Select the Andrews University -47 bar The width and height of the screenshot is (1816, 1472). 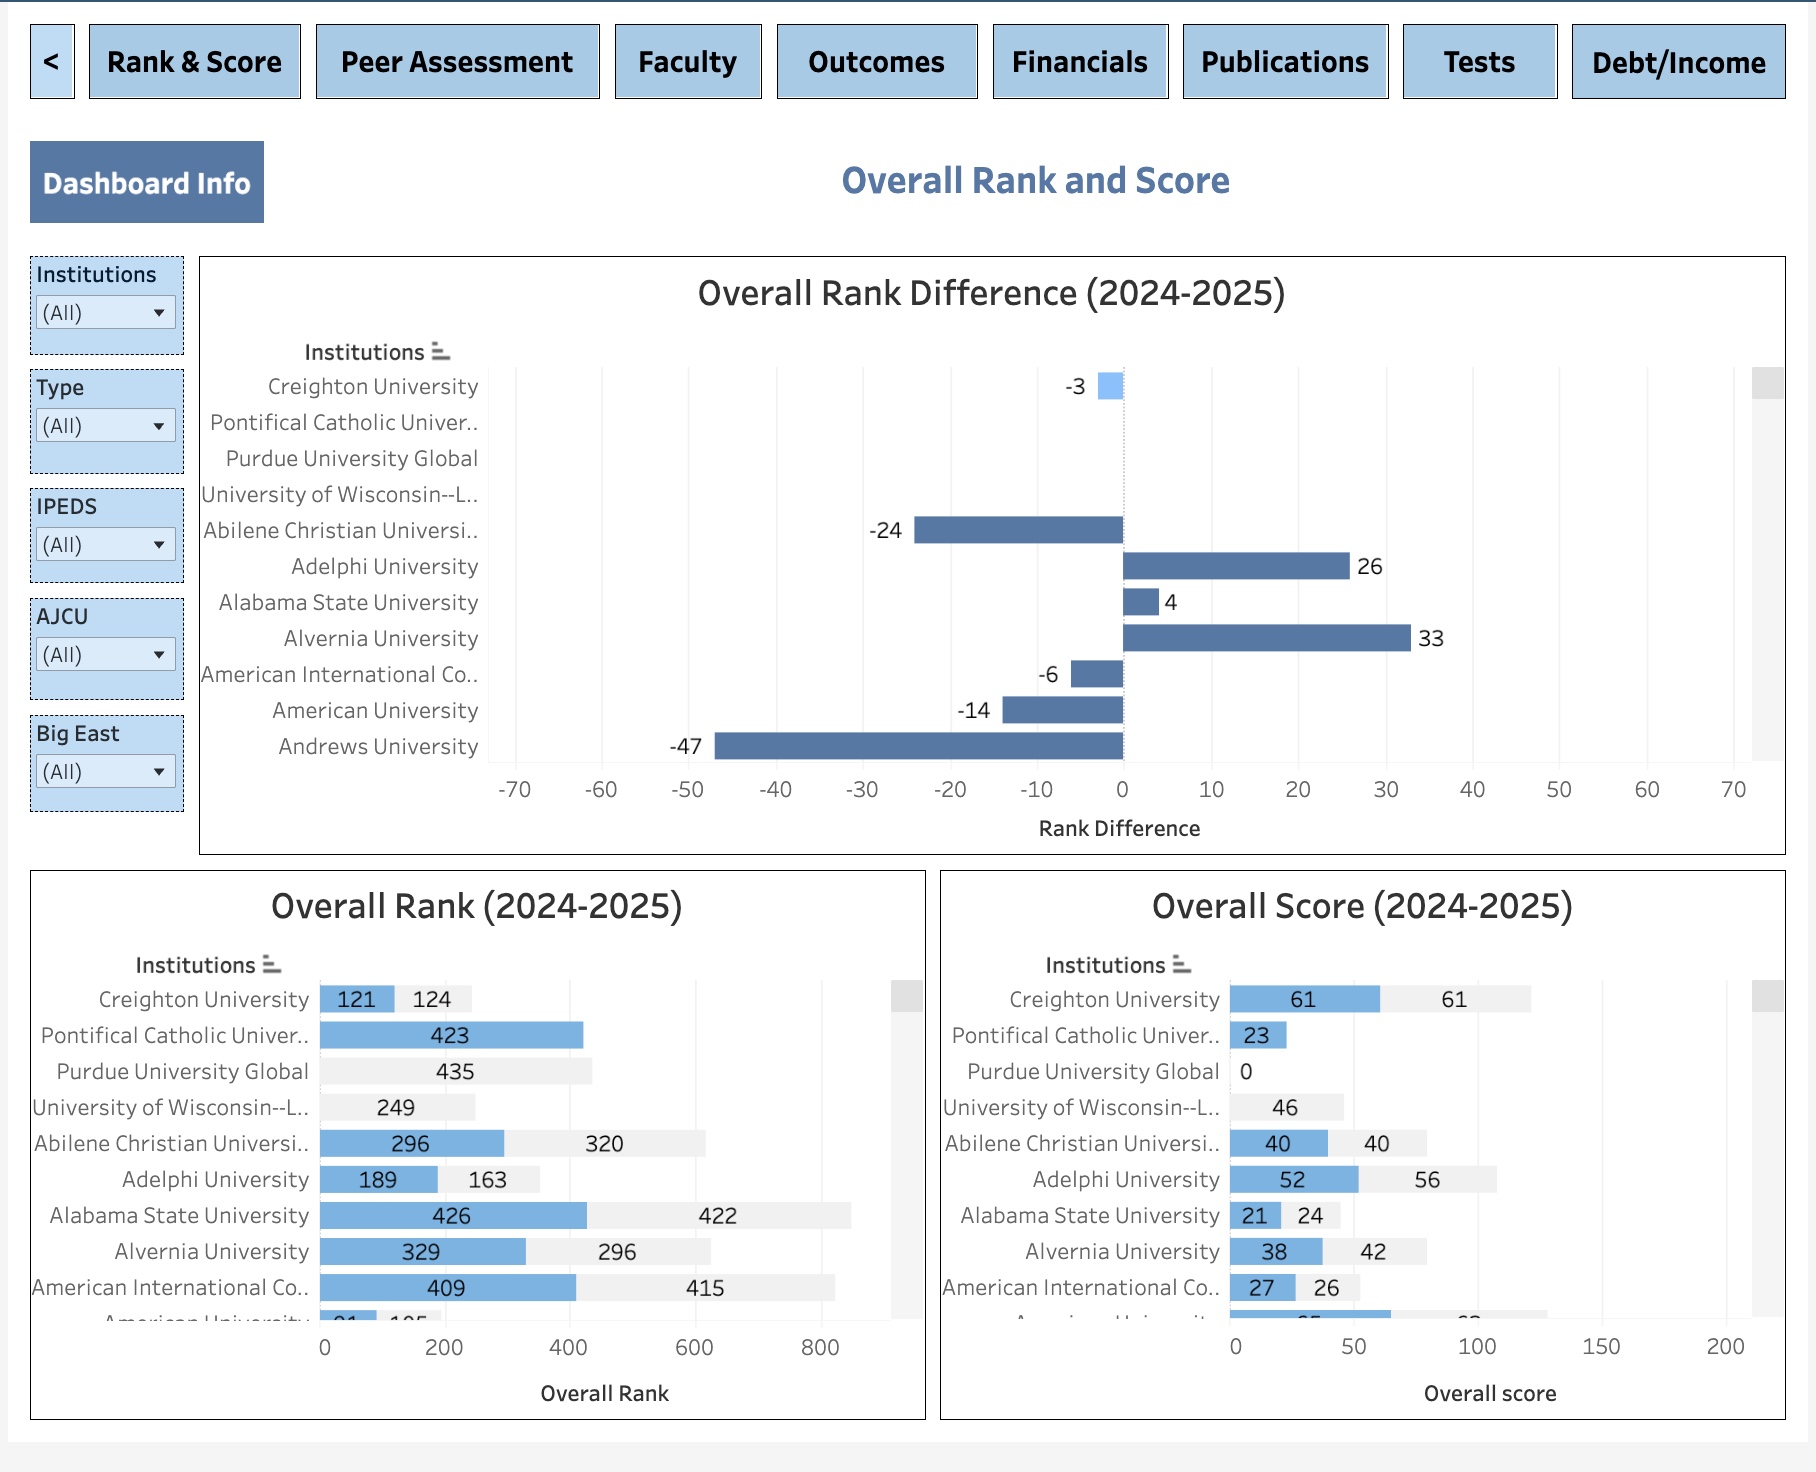(919, 746)
